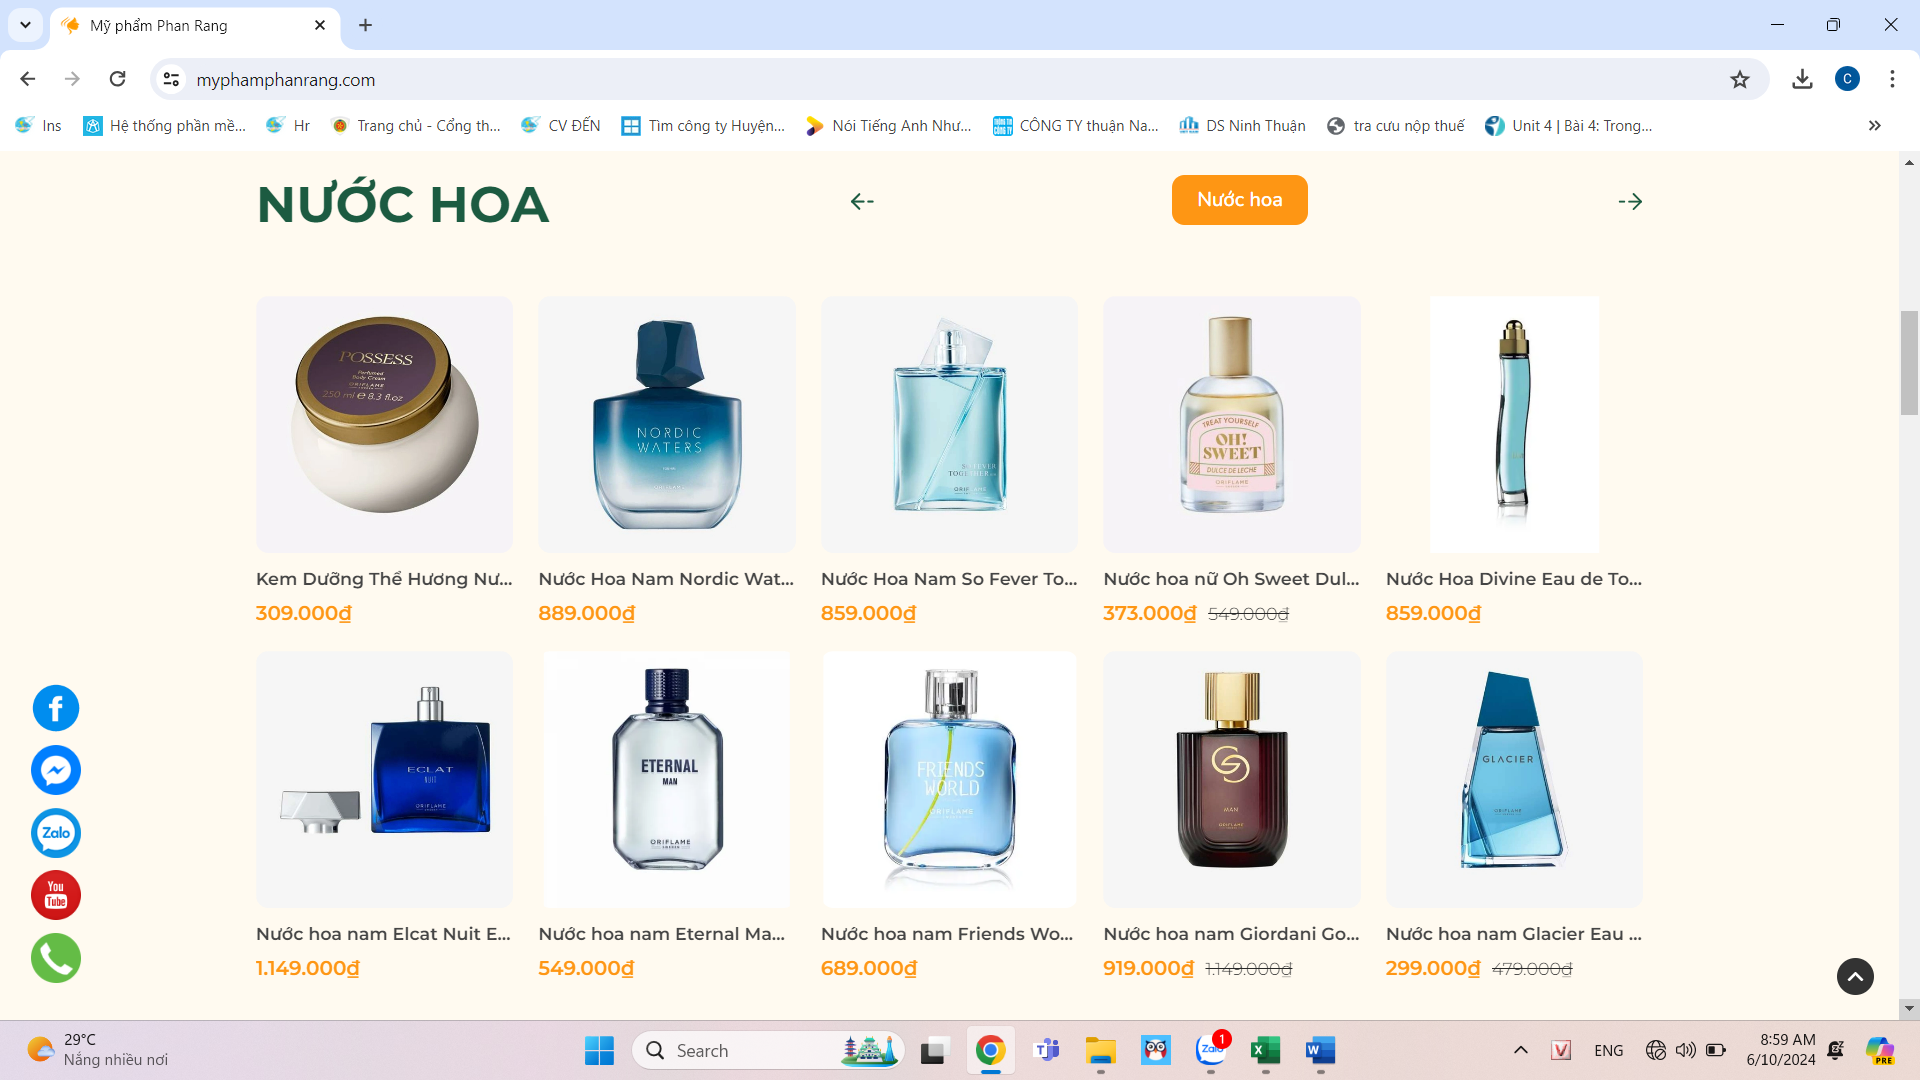Viewport: 1920px width, 1080px height.
Task: Open the DS Ninh Thuận bookmark
Action: (x=1243, y=125)
